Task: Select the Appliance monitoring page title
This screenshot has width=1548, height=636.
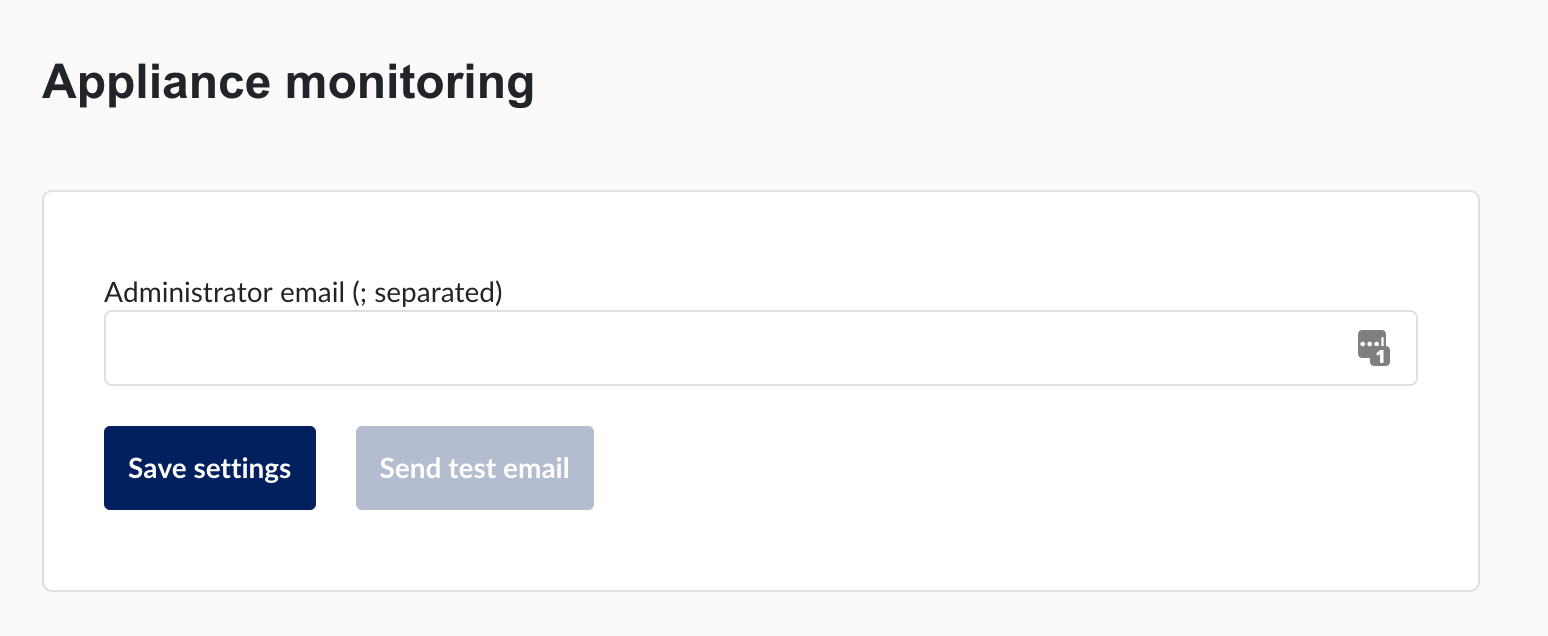Action: tap(288, 81)
